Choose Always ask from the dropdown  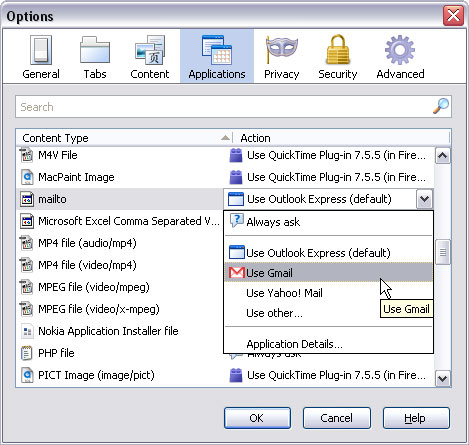pyautogui.click(x=328, y=222)
